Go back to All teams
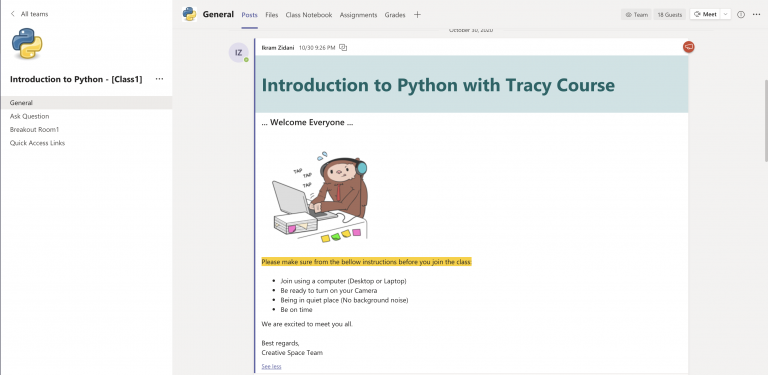 (29, 14)
